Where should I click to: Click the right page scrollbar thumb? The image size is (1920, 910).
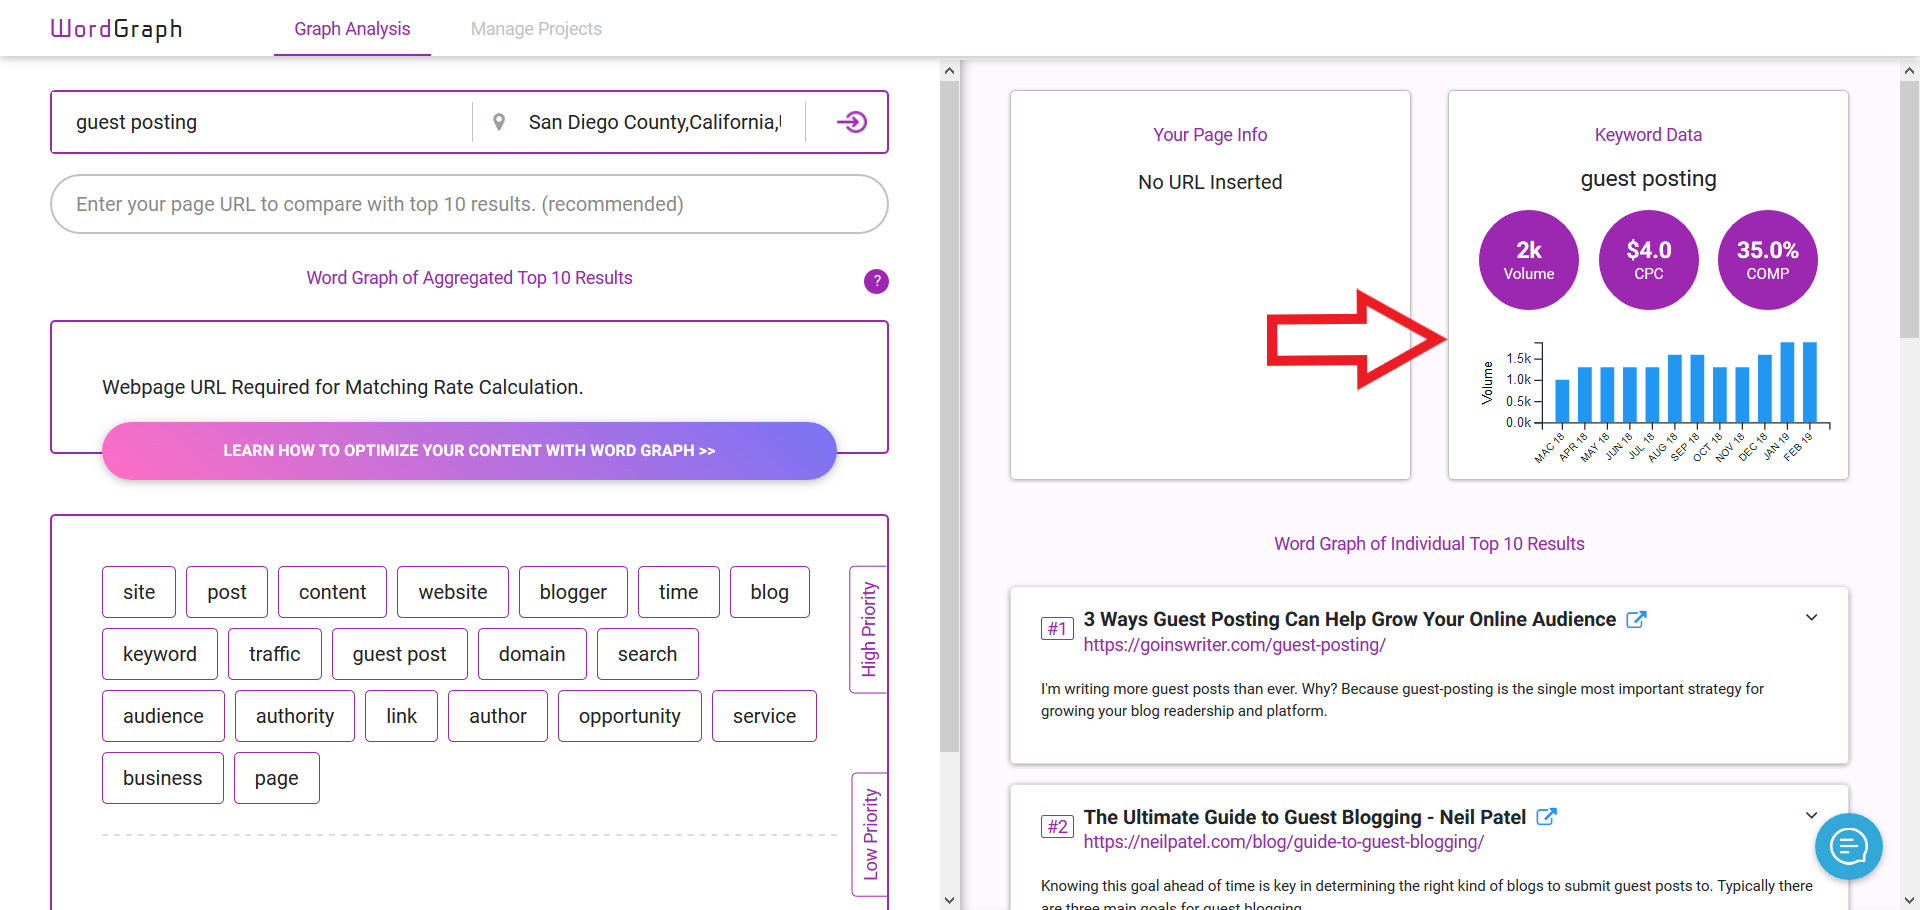click(x=1909, y=208)
